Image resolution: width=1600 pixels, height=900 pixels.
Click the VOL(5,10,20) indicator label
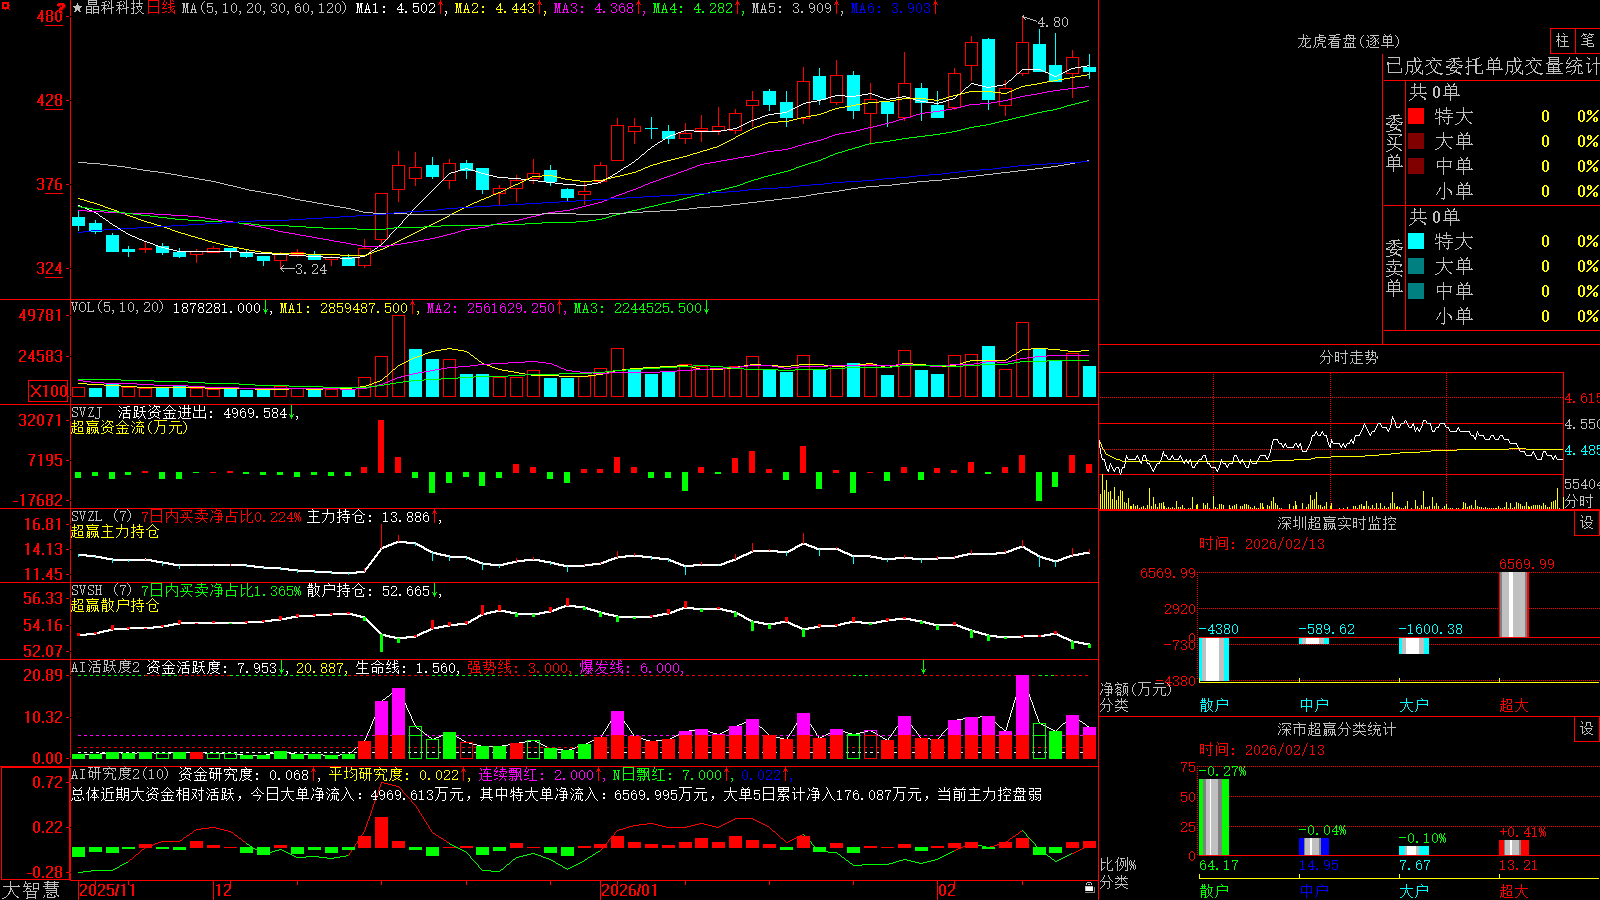click(x=117, y=308)
